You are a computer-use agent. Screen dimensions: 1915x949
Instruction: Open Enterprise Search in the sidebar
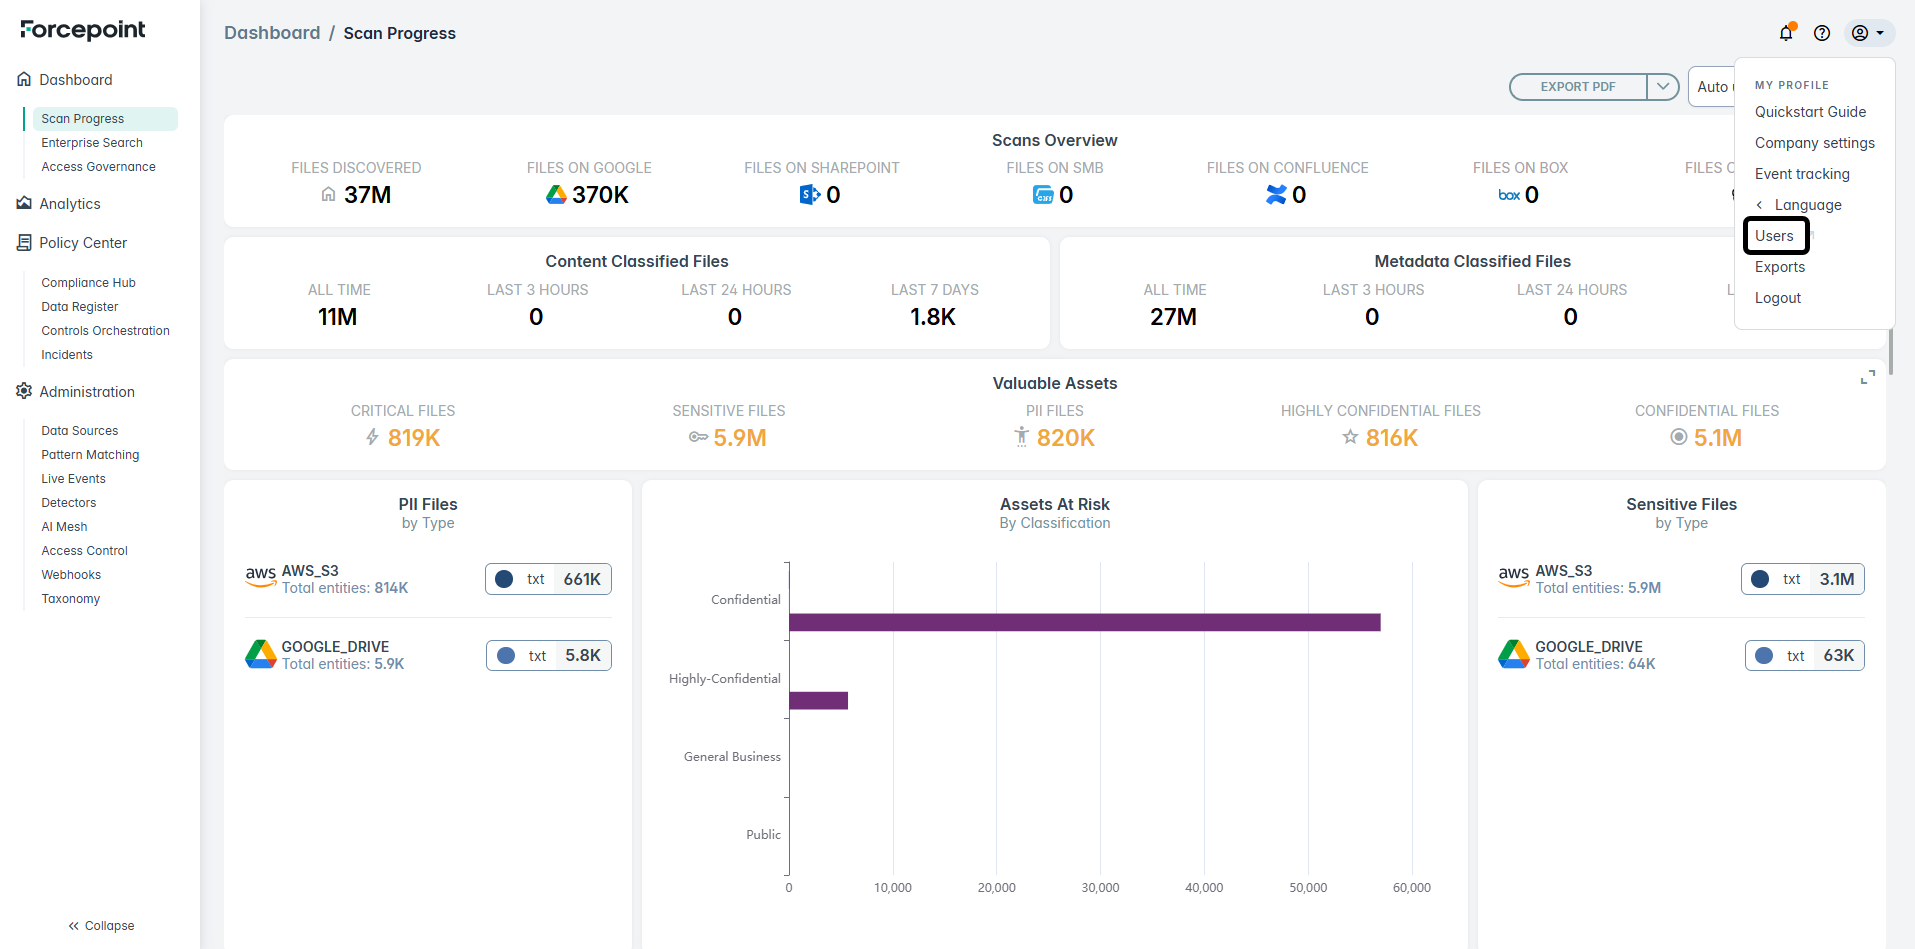[x=92, y=143]
